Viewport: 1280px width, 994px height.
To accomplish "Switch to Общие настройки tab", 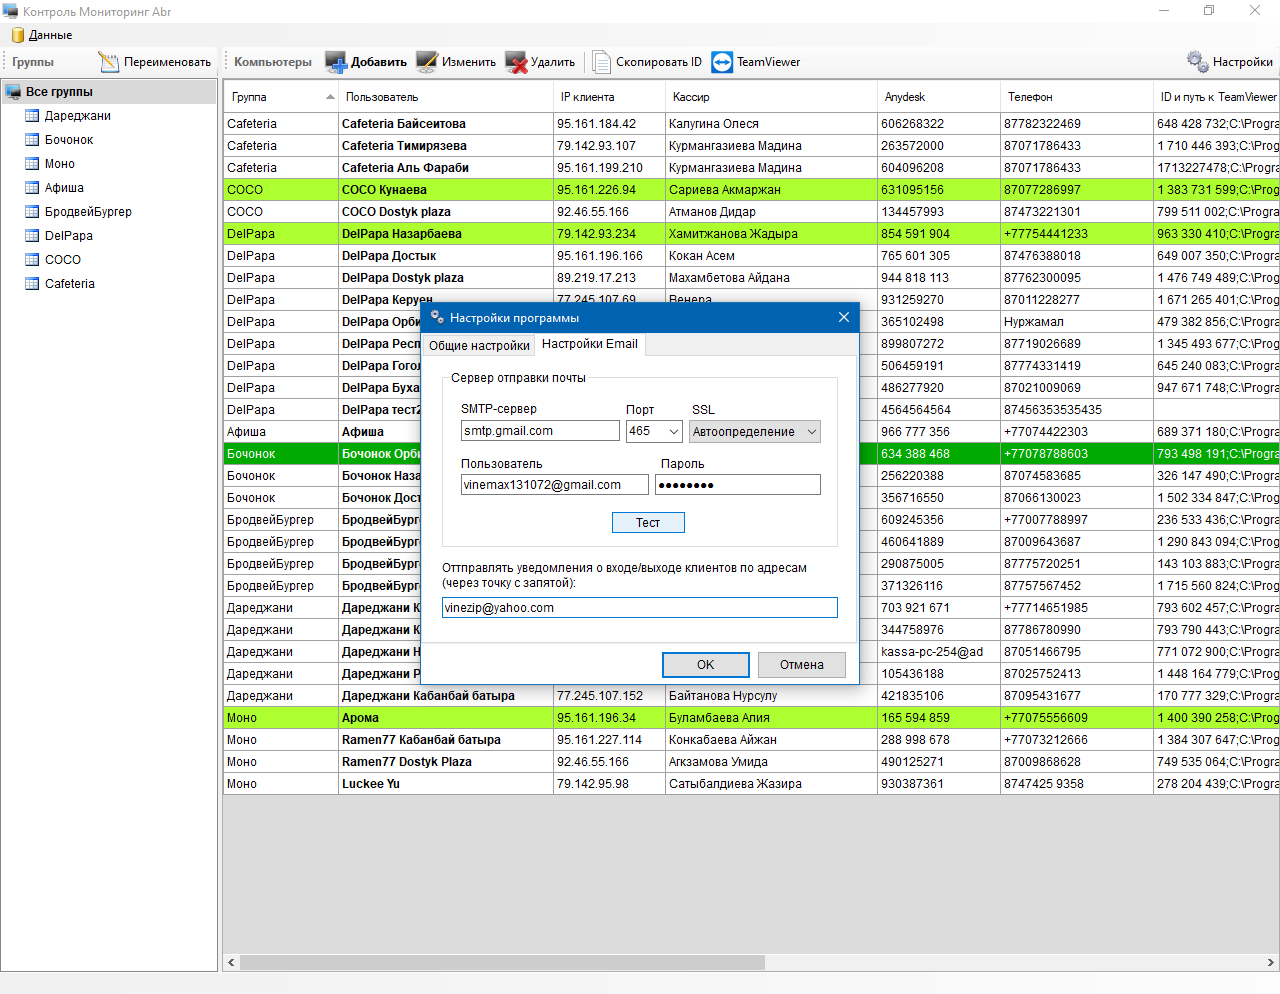I will [x=479, y=346].
